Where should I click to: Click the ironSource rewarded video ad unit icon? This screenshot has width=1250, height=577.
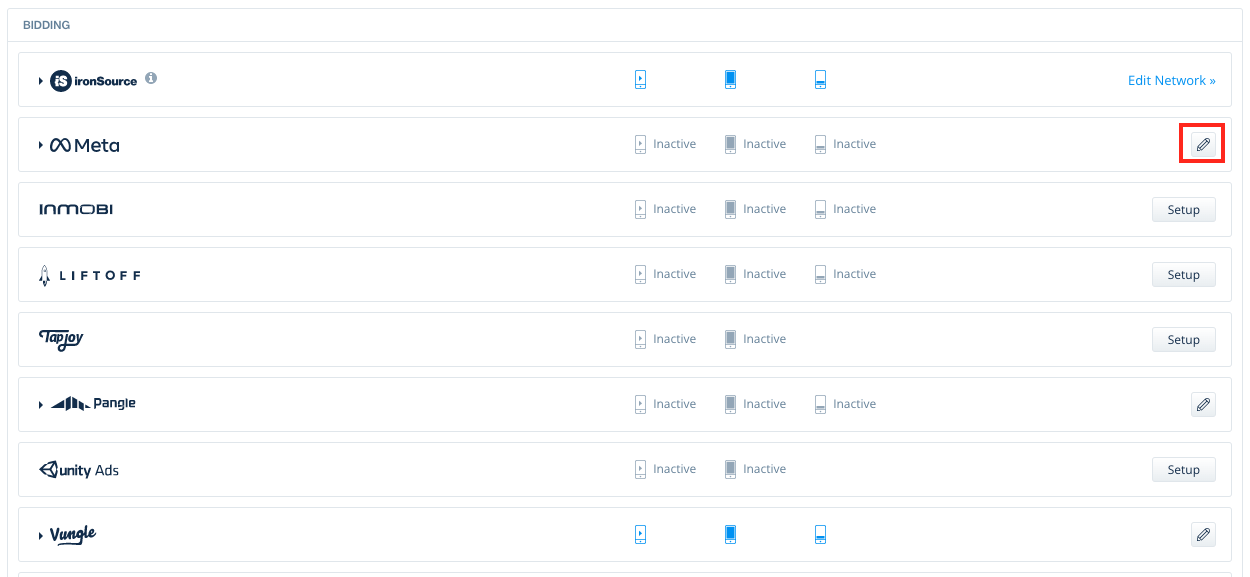click(640, 79)
